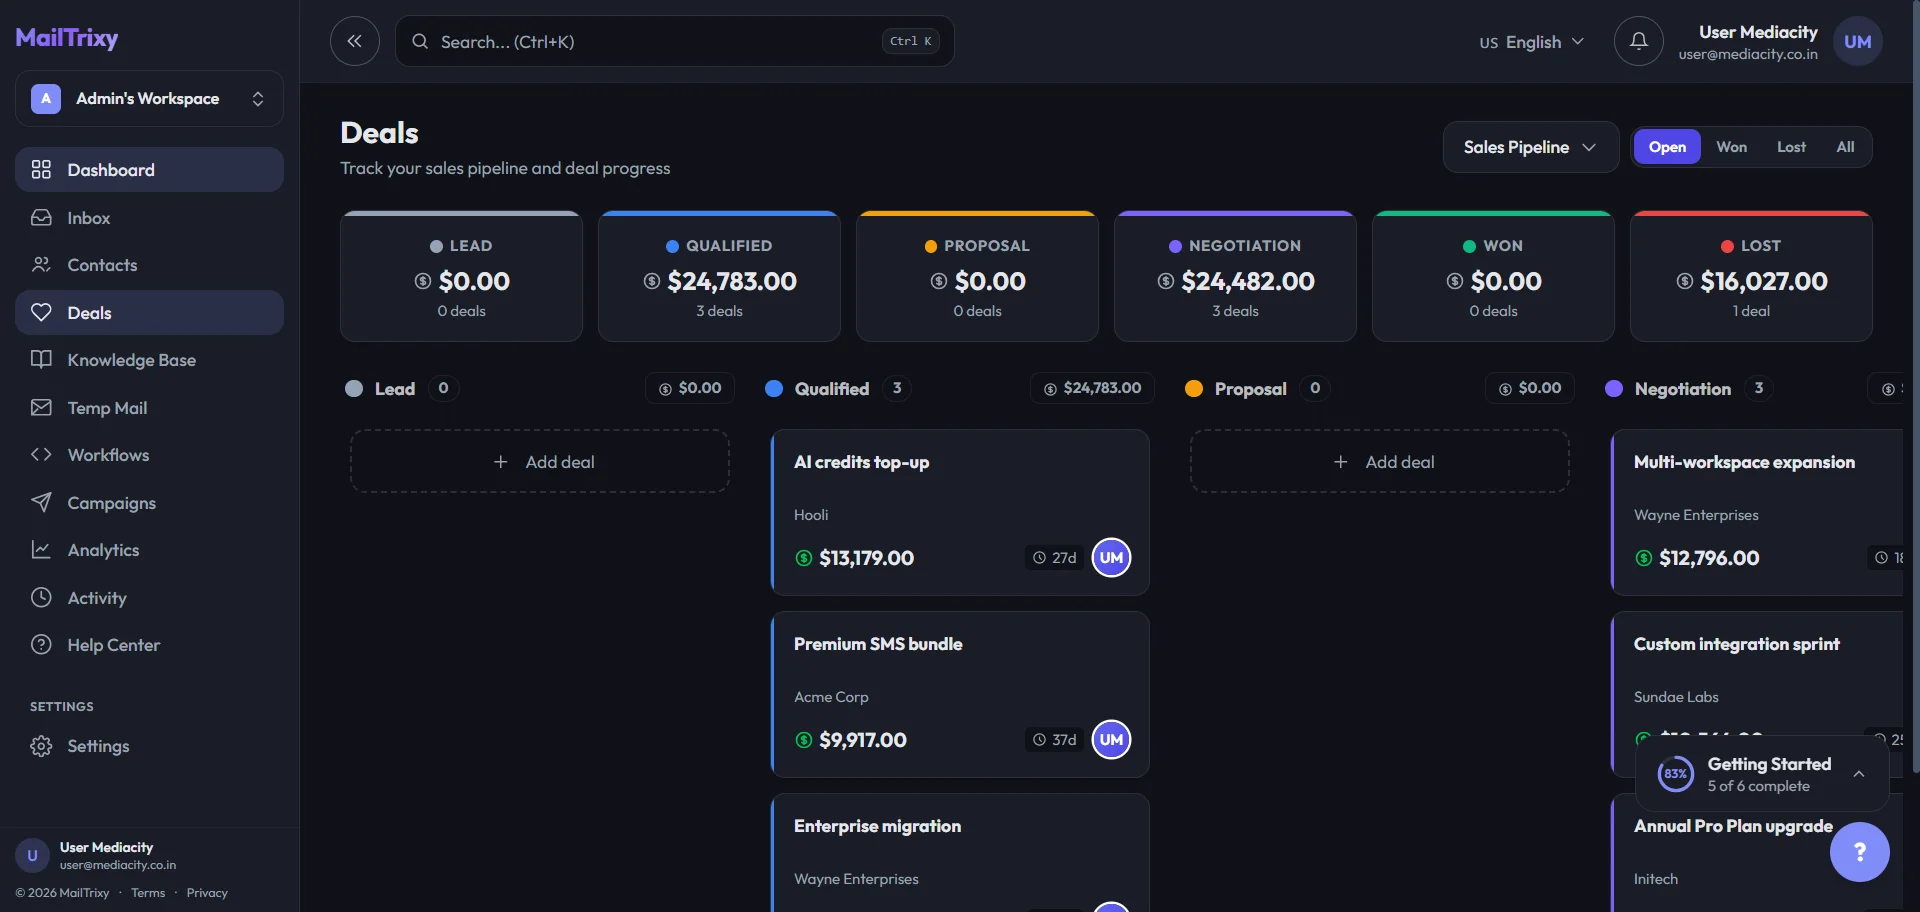
Task: Click the Lead summary card
Action: click(x=461, y=277)
